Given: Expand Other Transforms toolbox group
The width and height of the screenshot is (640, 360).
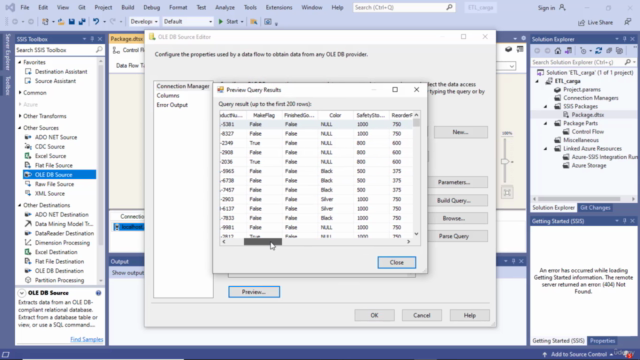Looking at the screenshot, I should (20, 116).
